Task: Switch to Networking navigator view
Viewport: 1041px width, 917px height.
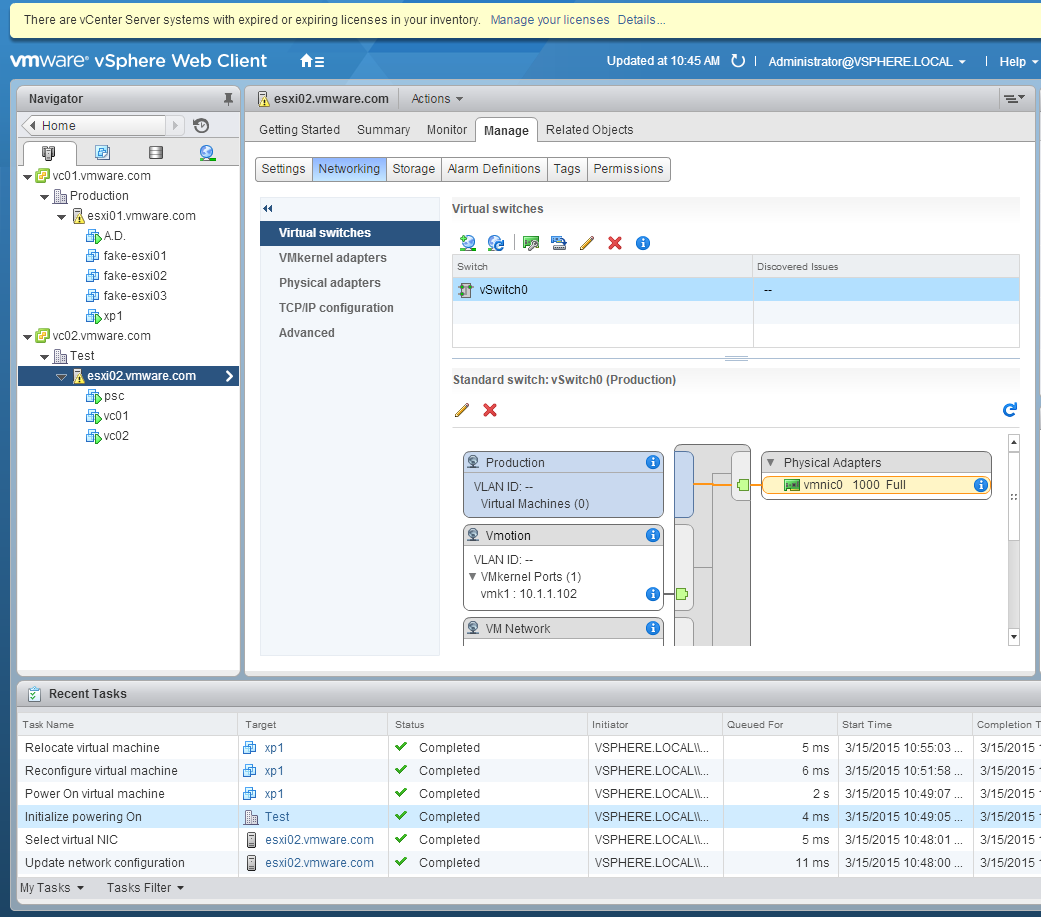Action: point(207,153)
